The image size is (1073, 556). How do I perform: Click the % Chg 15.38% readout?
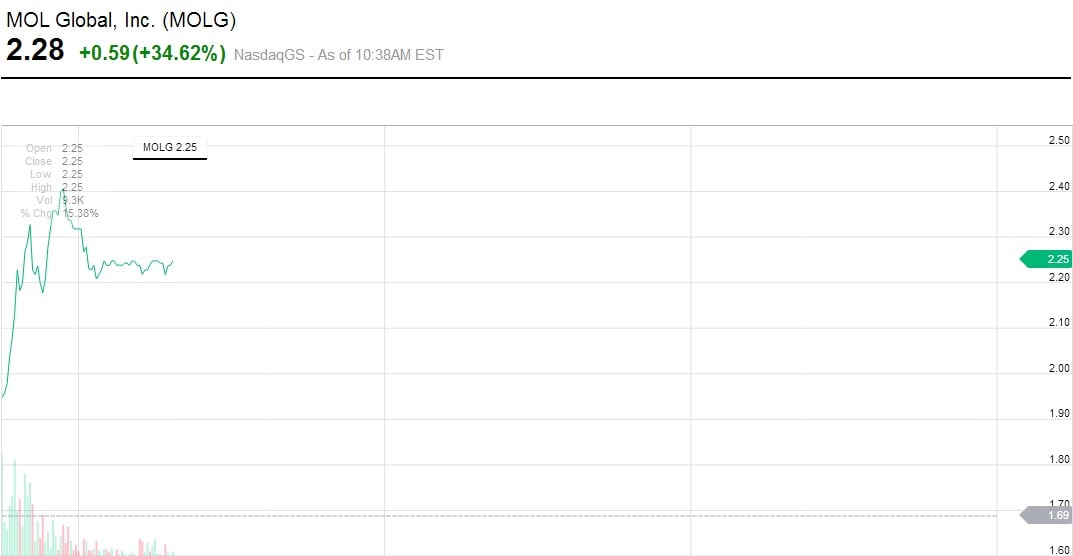pos(59,213)
